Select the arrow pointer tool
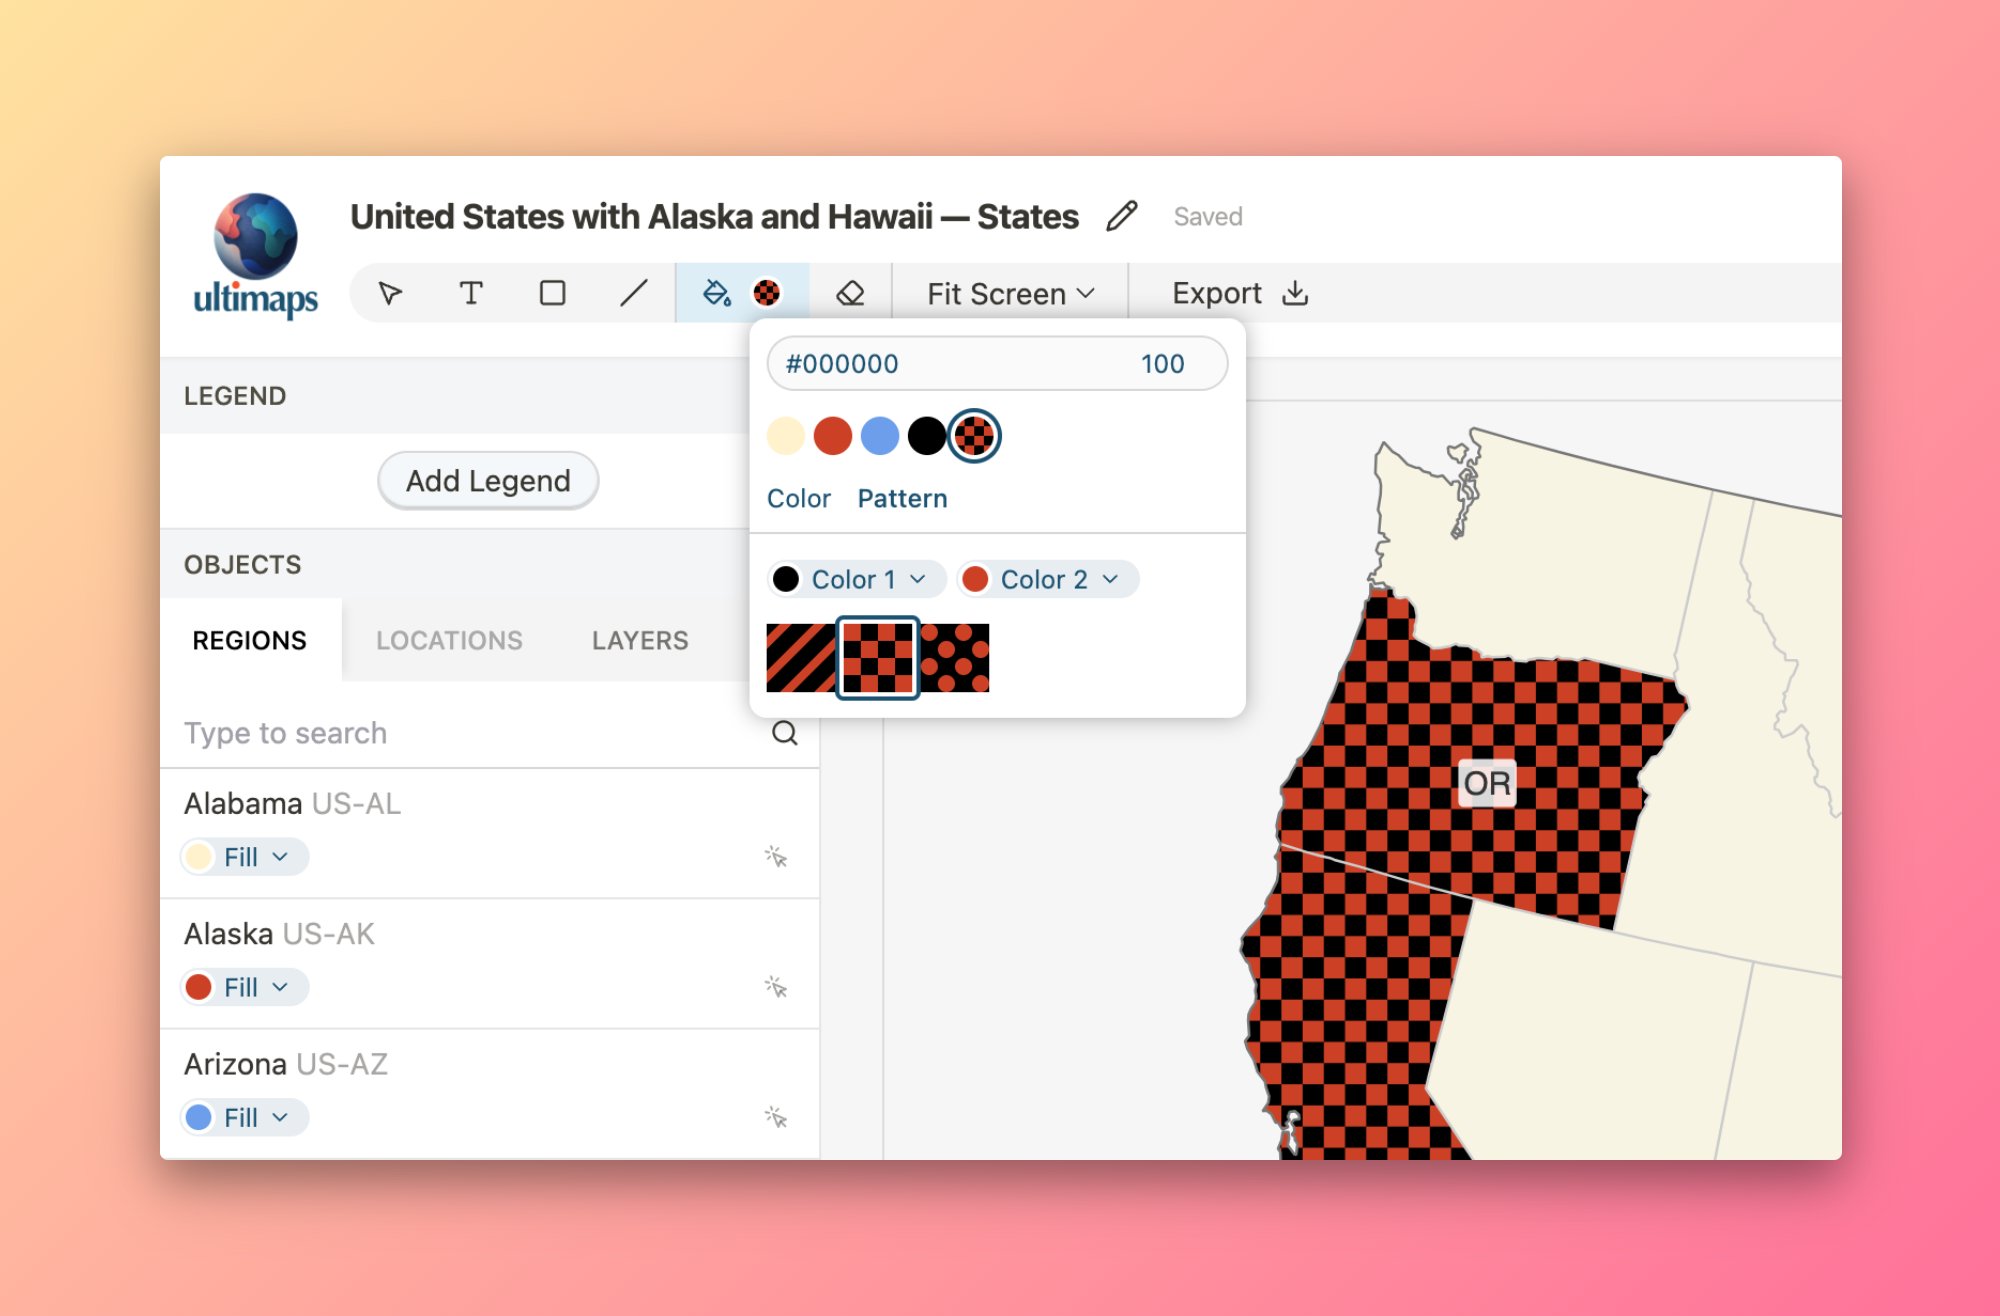Viewport: 2000px width, 1316px height. pyautogui.click(x=390, y=293)
